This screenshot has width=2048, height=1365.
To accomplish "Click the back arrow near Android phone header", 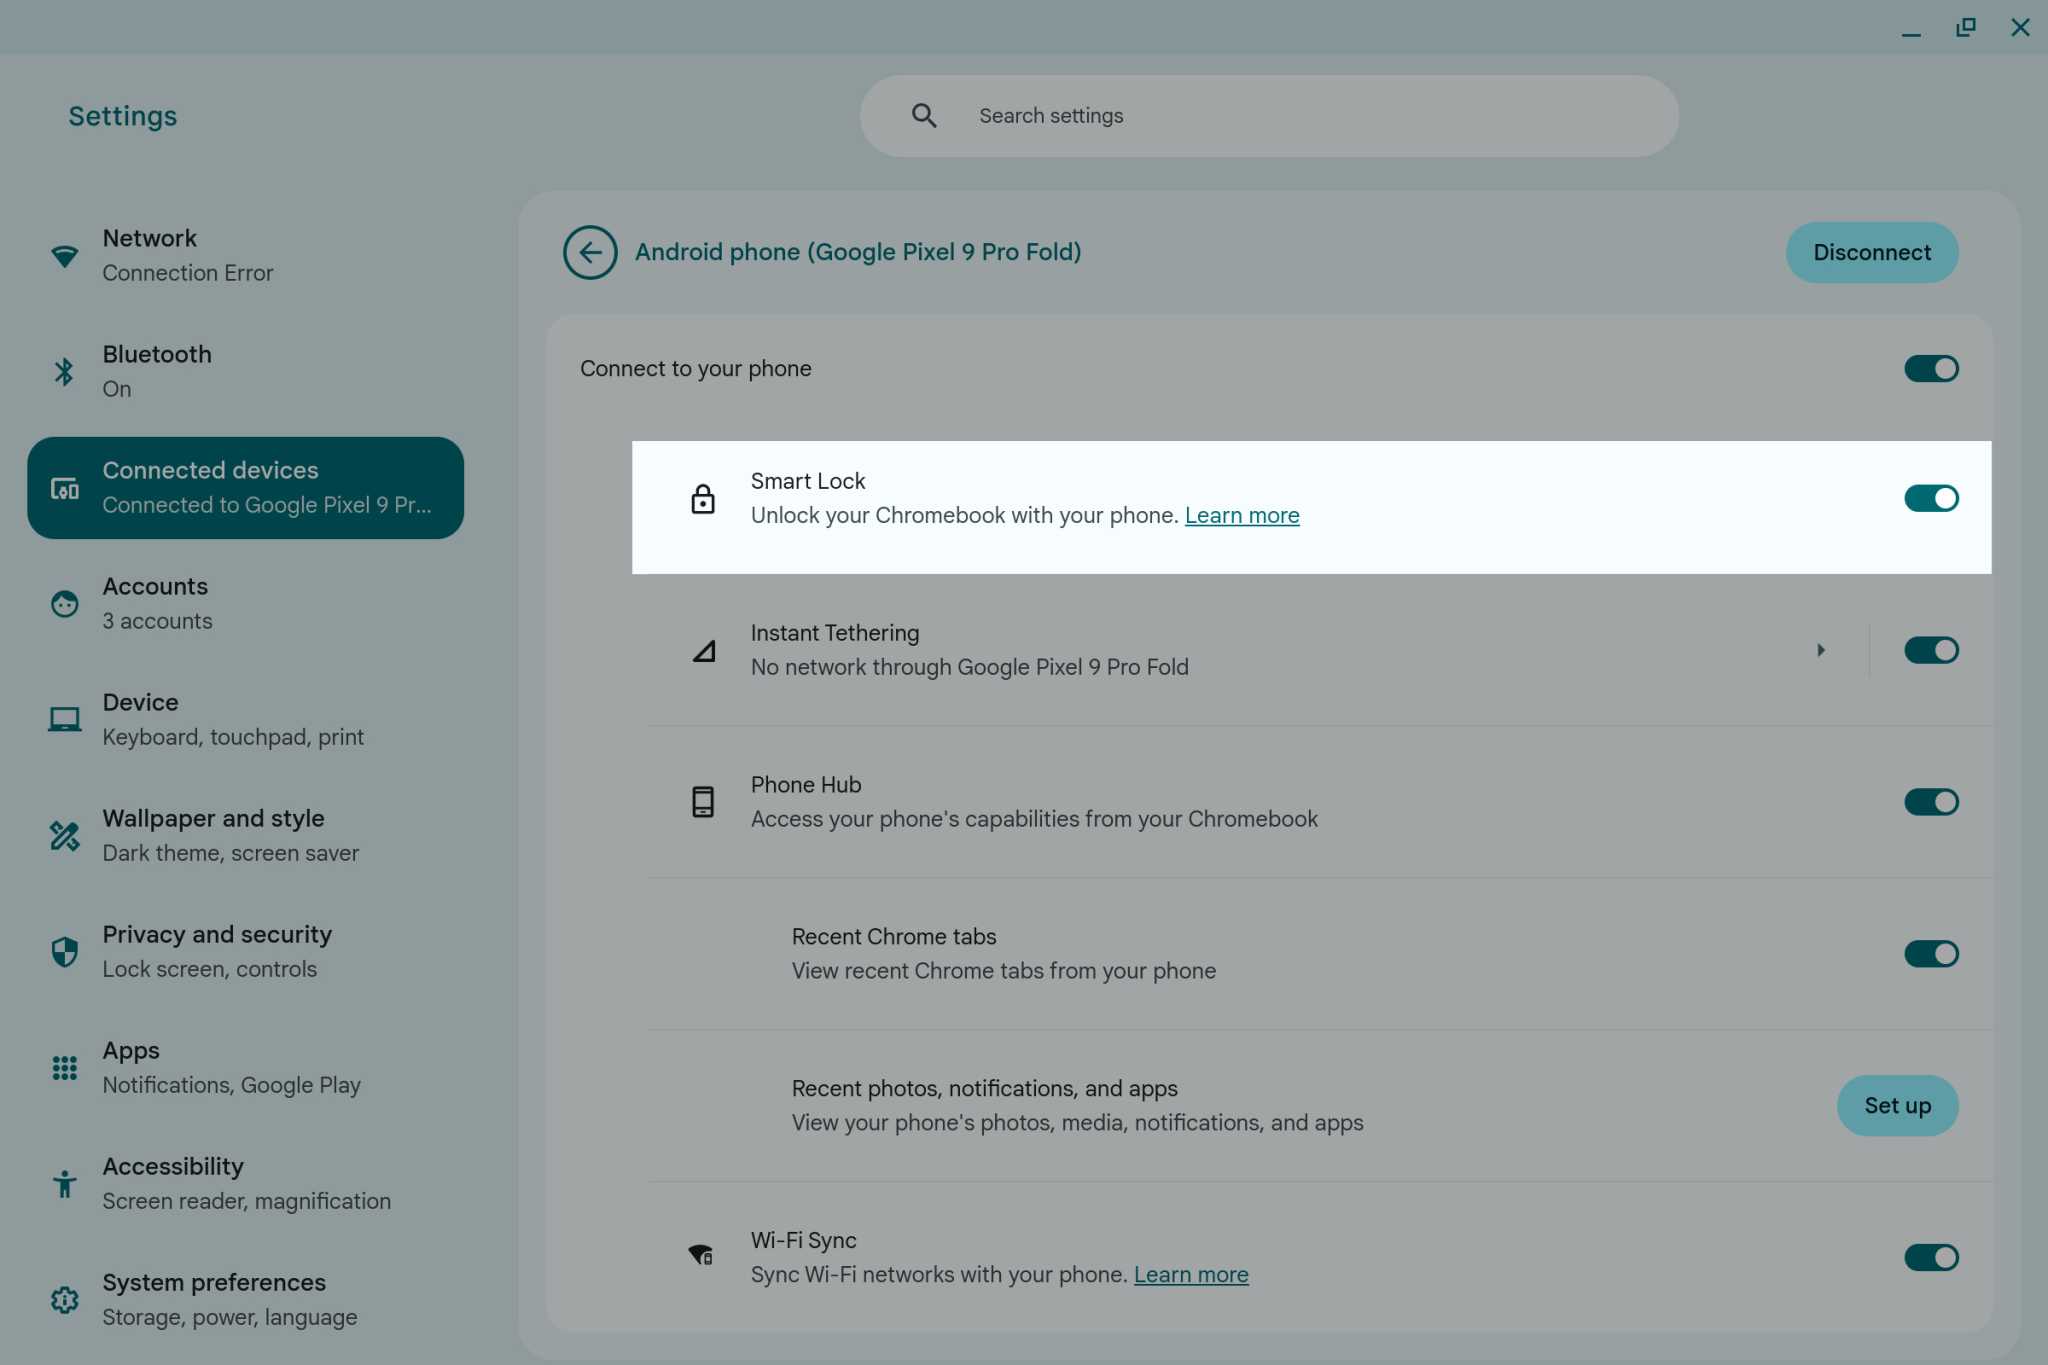I will pos(590,252).
